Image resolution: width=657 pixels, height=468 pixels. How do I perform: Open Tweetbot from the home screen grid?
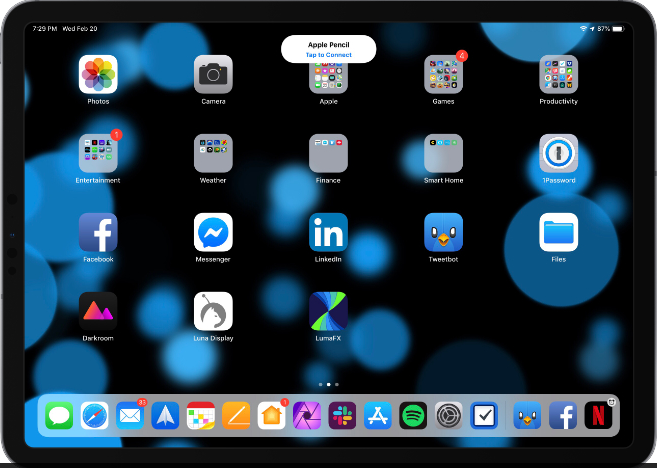[x=443, y=232]
